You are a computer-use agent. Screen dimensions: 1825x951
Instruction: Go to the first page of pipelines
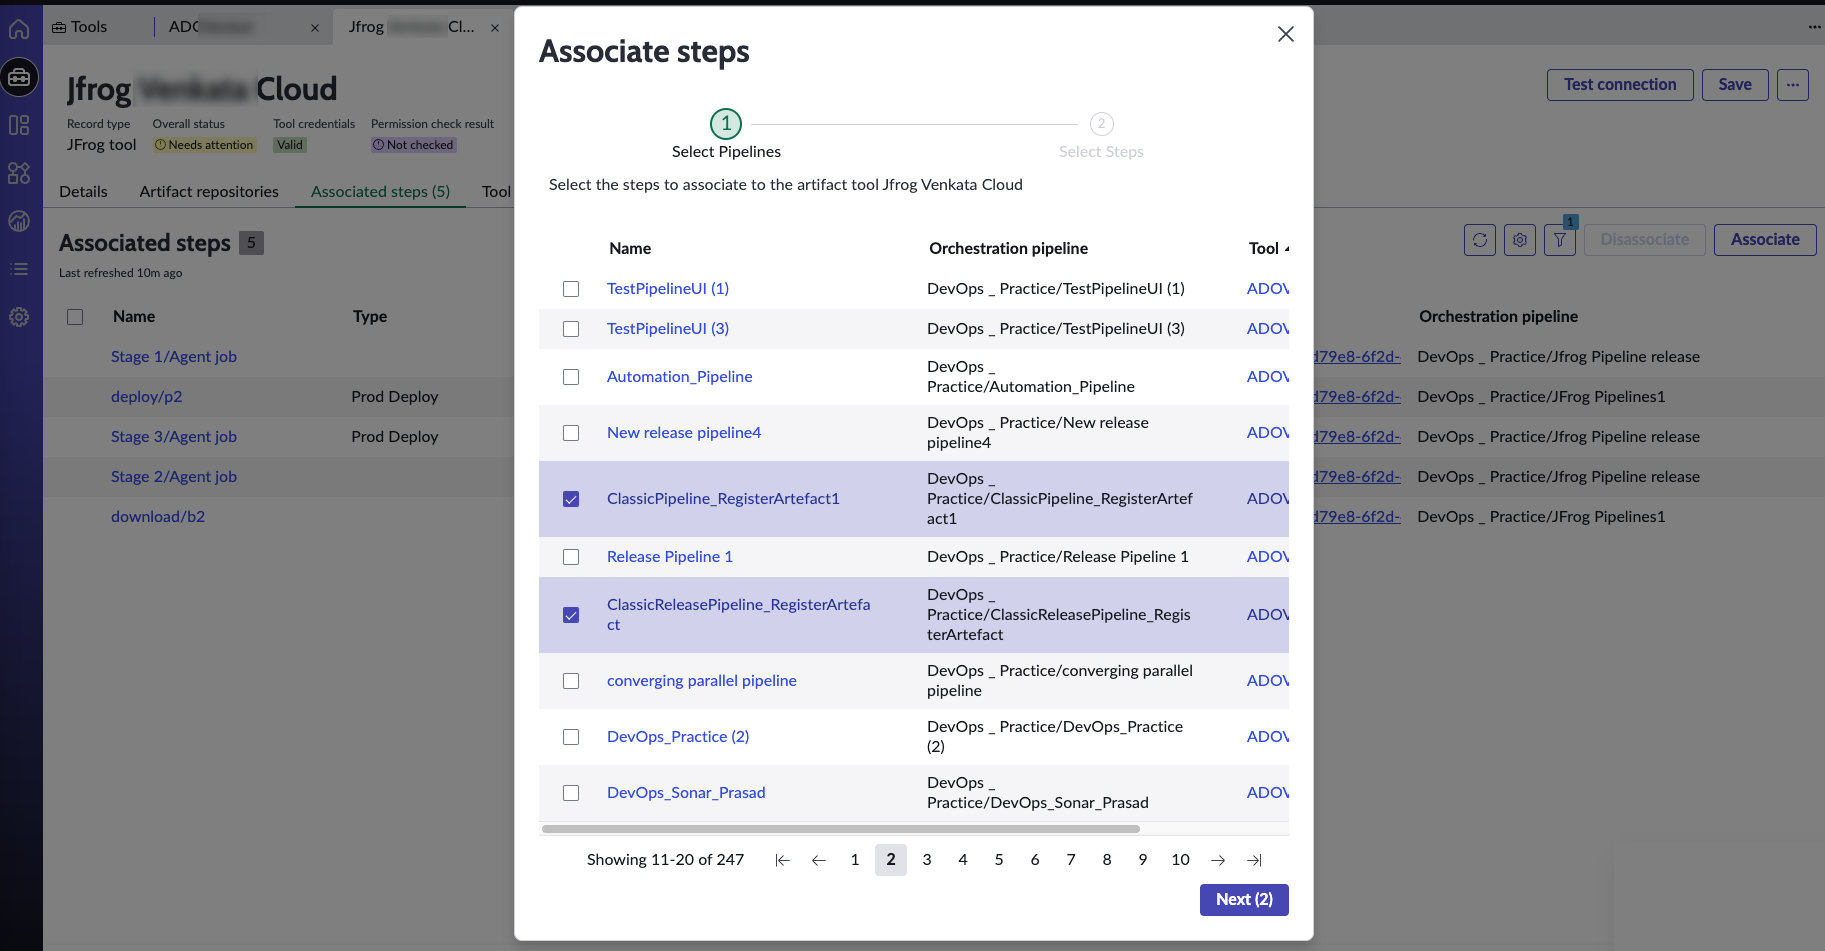point(783,860)
